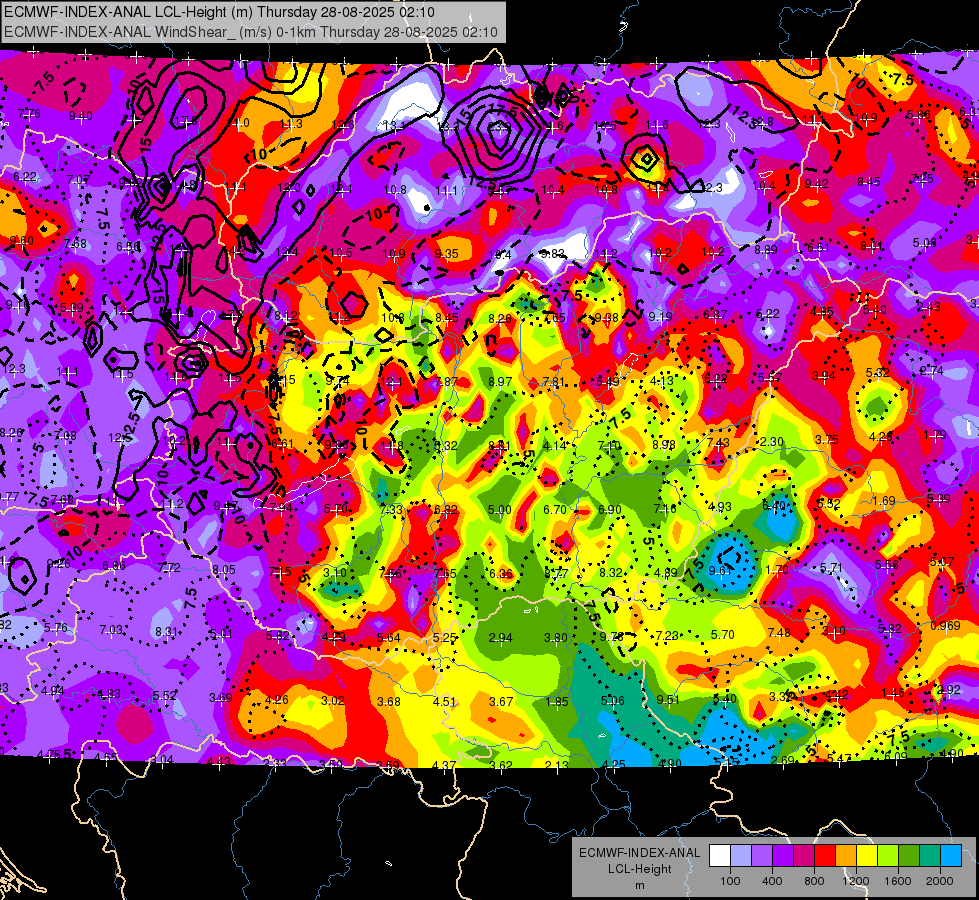Image resolution: width=979 pixels, height=900 pixels.
Task: Click the map value 2.43
Action: click(x=929, y=306)
